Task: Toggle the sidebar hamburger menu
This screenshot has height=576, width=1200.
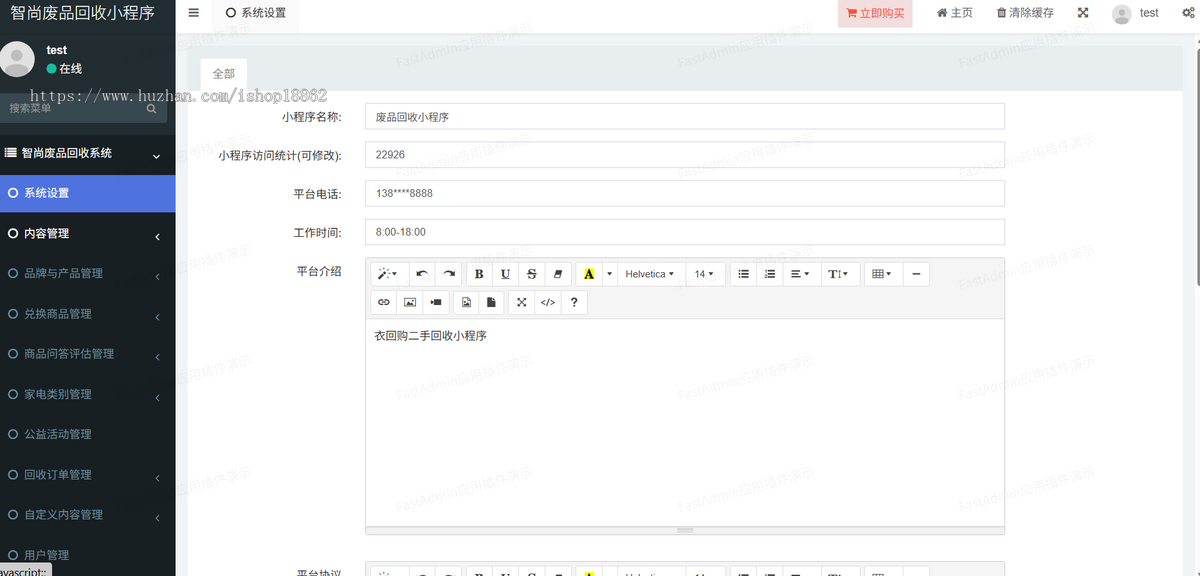Action: 193,13
